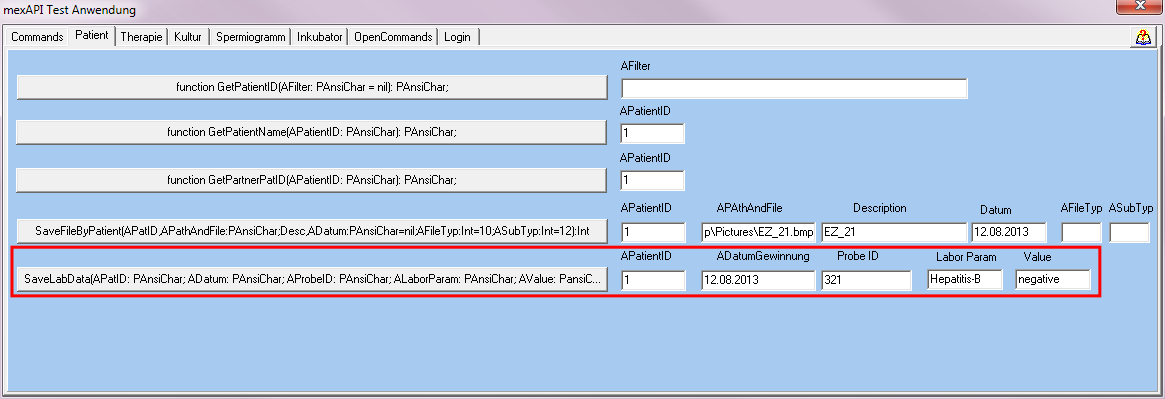The image size is (1165, 399).
Task: Focus the Labor Param field with Hepatitis-B
Action: click(964, 280)
